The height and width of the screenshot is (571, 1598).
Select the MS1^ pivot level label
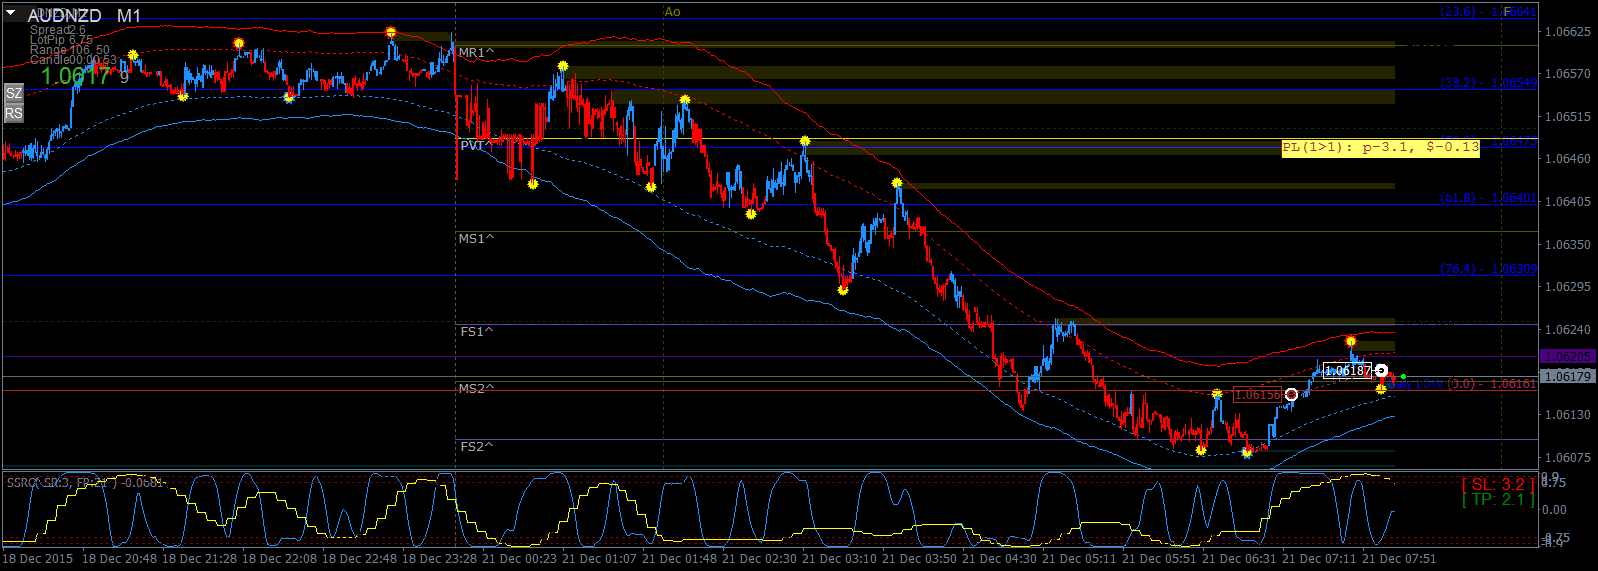coord(476,238)
